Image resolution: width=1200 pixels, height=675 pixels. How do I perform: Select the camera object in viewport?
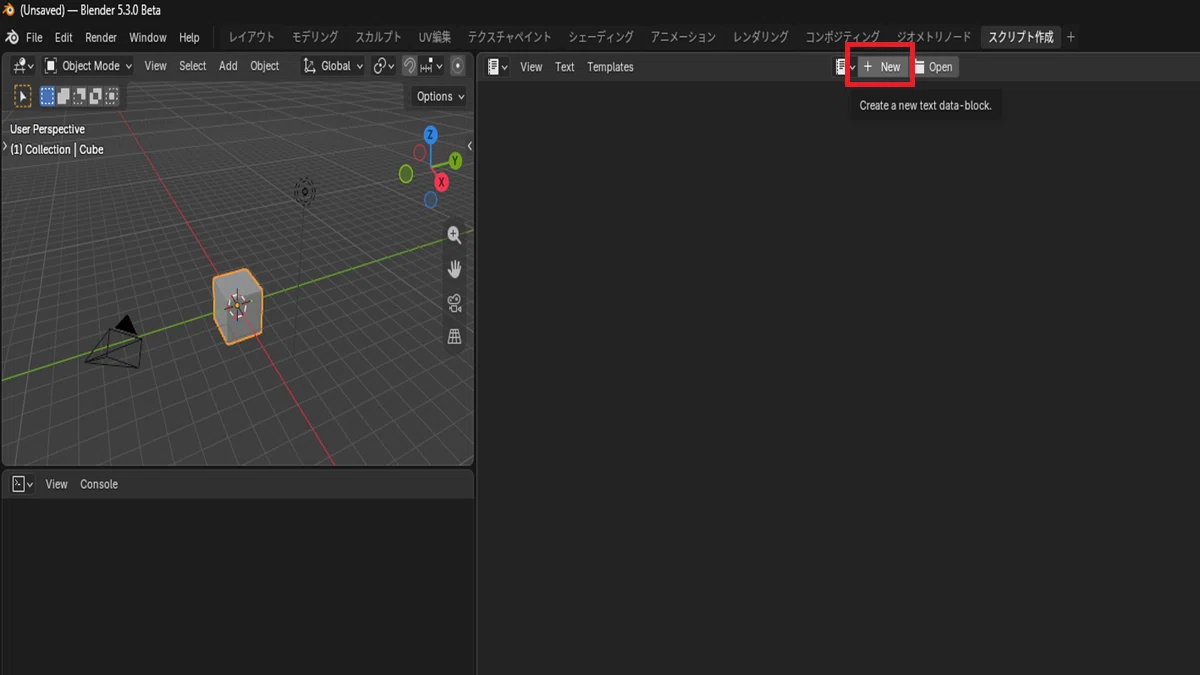coord(114,344)
